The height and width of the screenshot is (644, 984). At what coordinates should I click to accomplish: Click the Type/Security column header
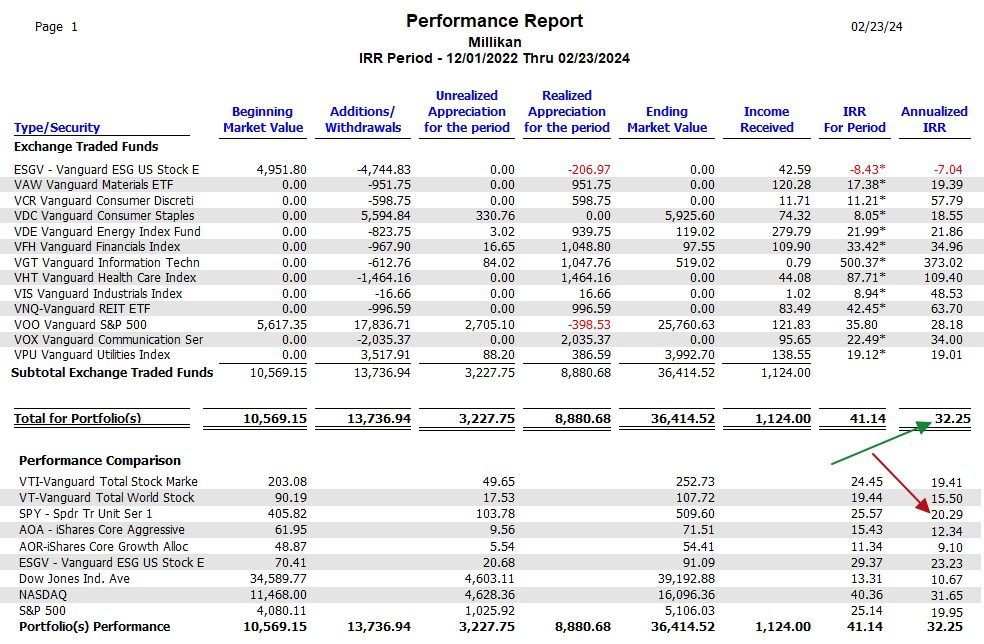pyautogui.click(x=57, y=127)
